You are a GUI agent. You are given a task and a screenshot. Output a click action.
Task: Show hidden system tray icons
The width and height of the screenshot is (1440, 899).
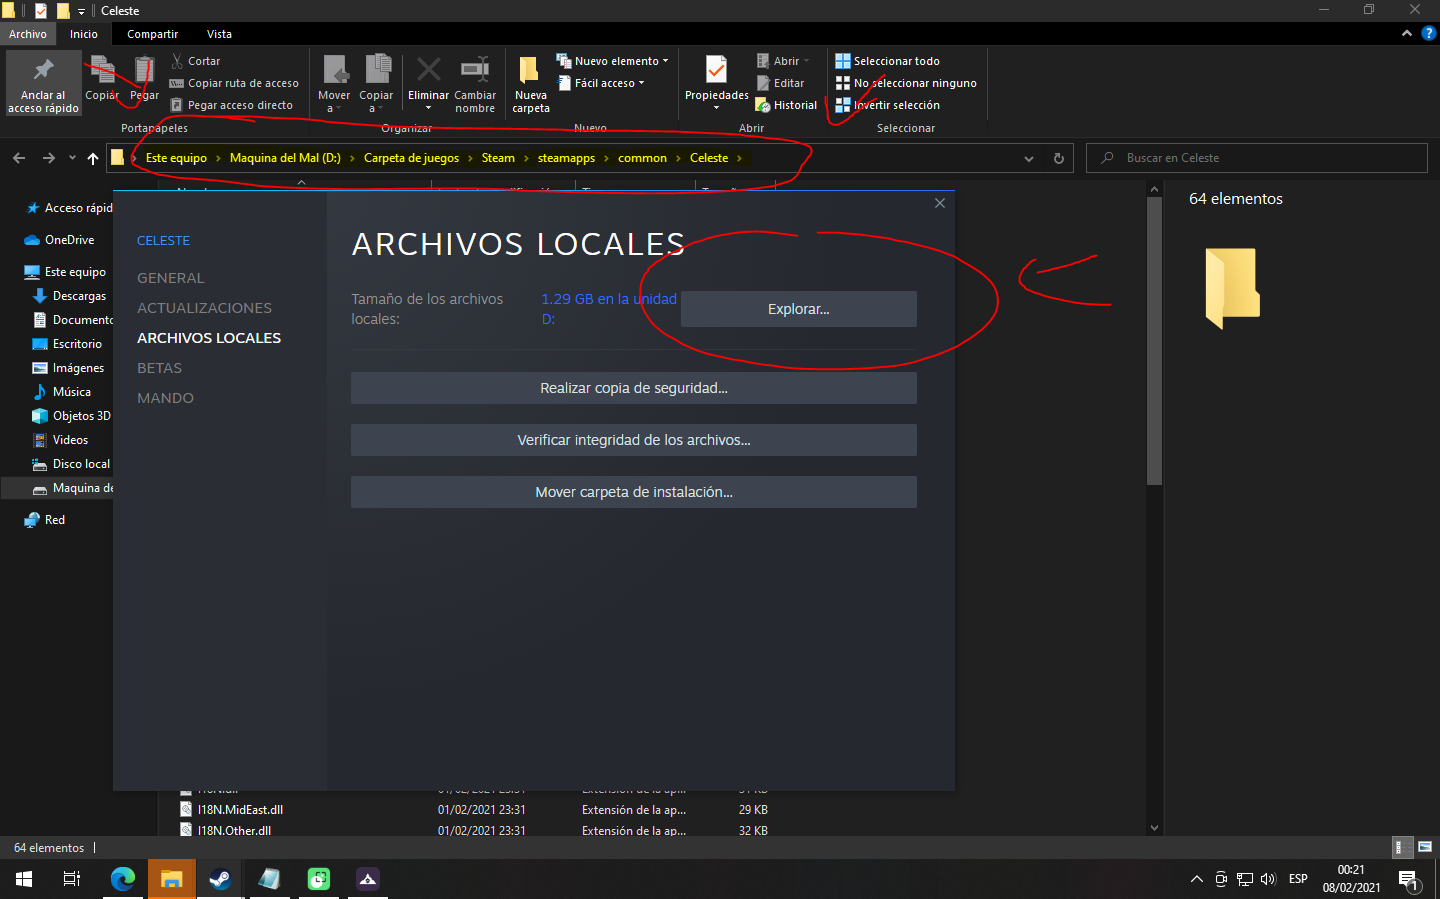click(1196, 879)
